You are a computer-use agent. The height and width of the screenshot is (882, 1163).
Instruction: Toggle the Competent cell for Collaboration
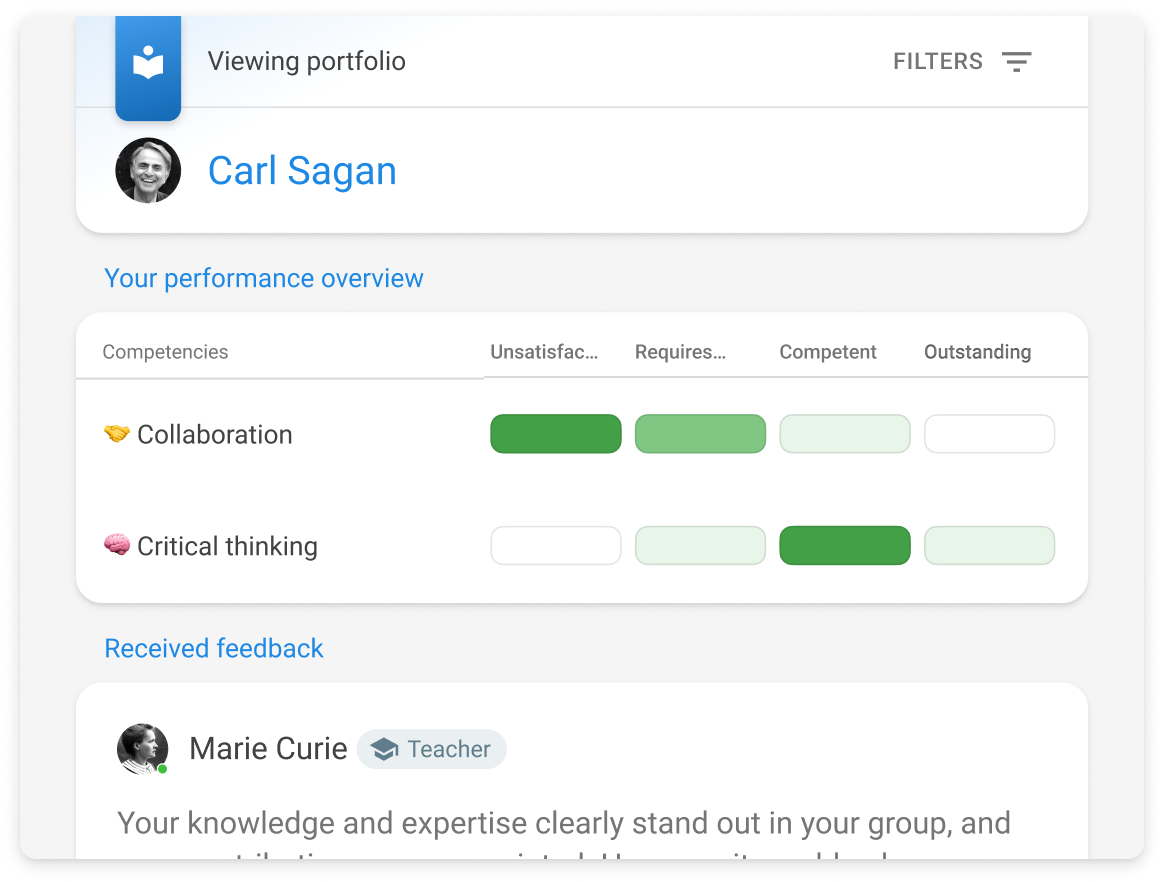845,433
